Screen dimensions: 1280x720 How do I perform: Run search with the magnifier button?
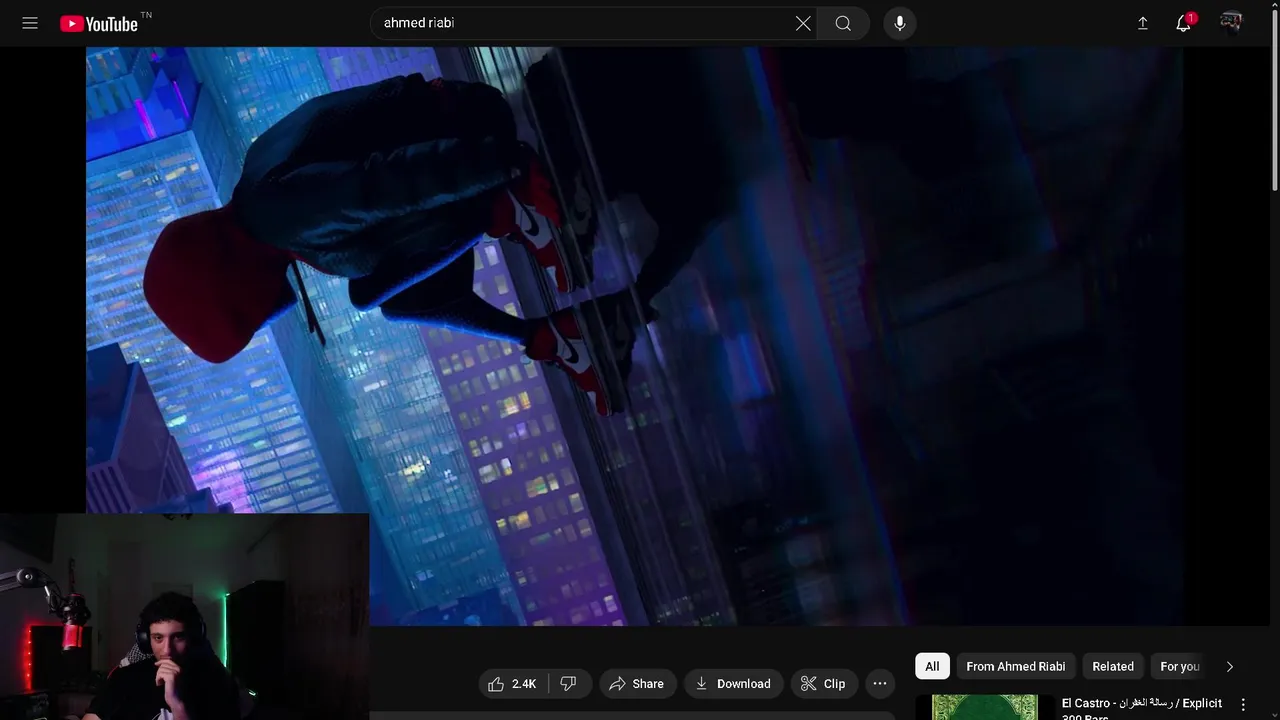843,23
